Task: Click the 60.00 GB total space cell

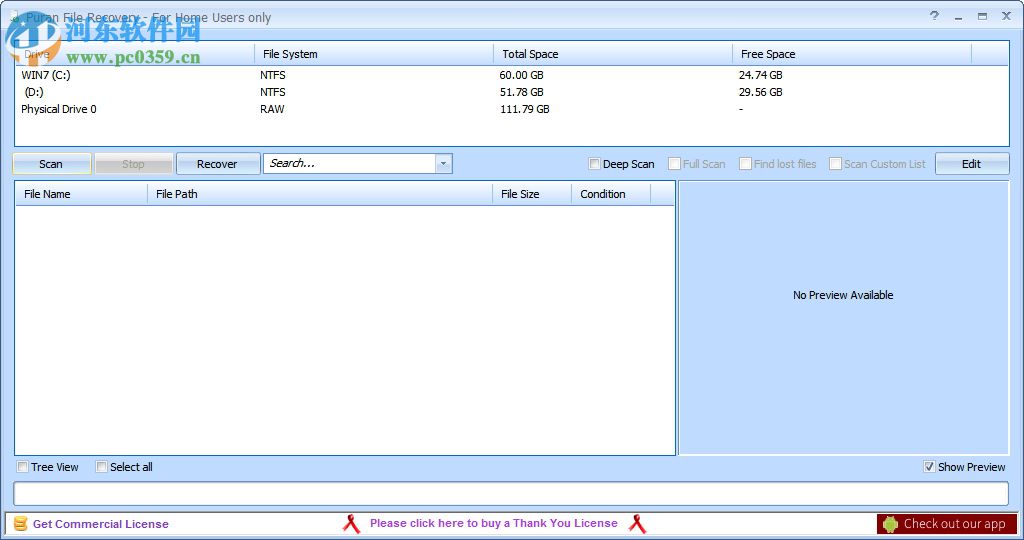Action: click(521, 75)
